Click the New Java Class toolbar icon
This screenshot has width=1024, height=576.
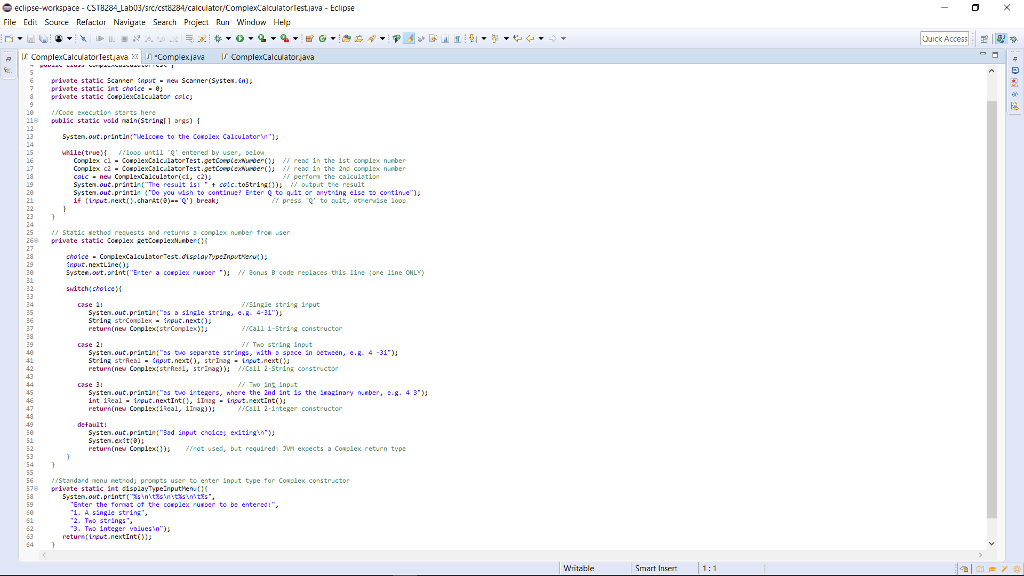click(x=322, y=37)
